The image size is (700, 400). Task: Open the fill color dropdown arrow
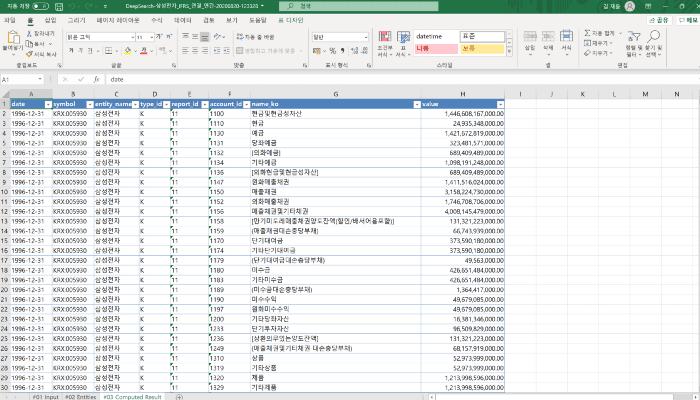135,51
